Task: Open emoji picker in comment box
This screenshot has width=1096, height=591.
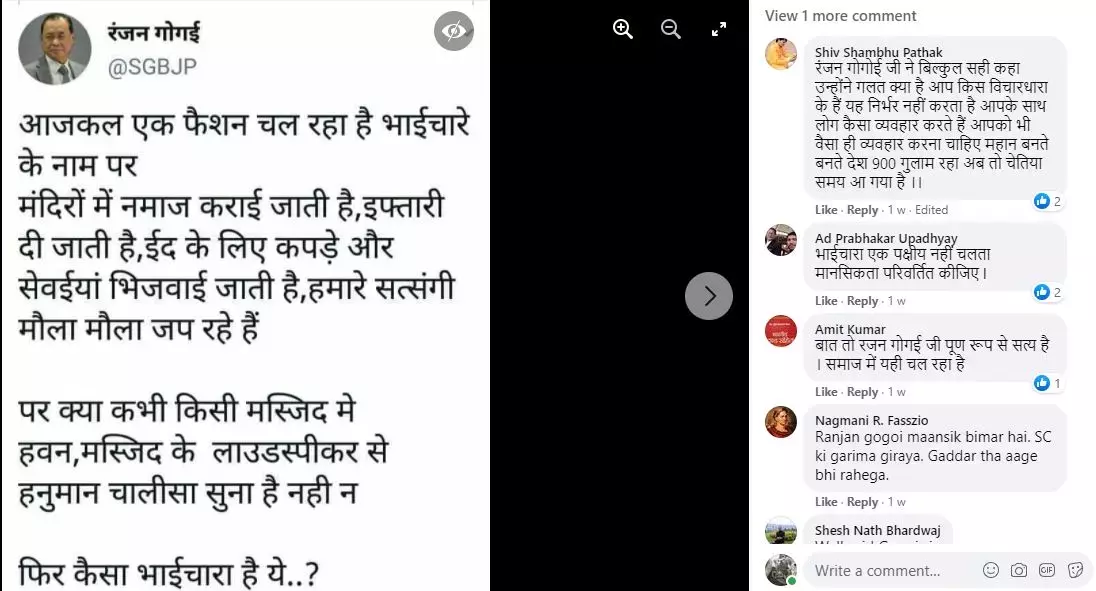Action: pyautogui.click(x=990, y=570)
